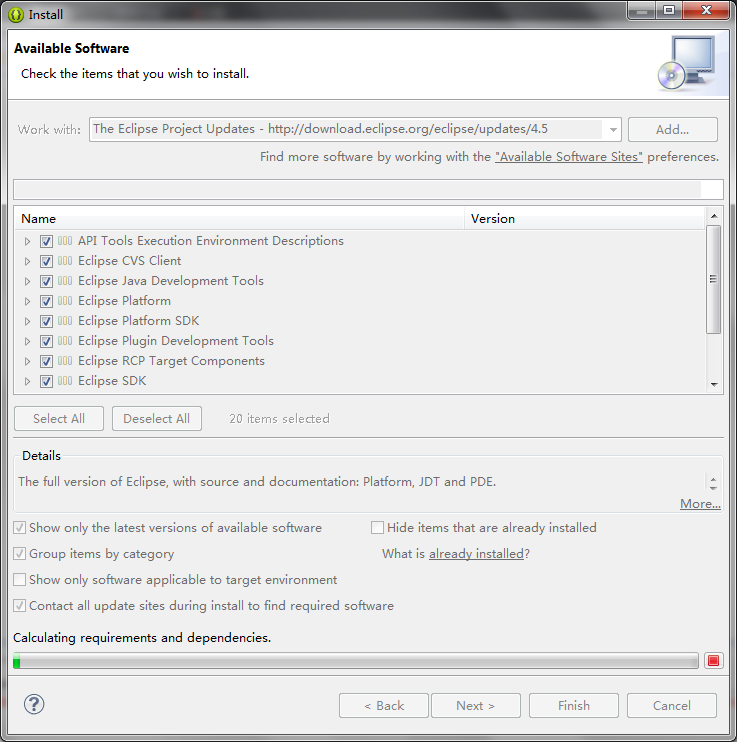Expand the Eclipse Platform SDK node
Screen dimensions: 737x742
pyautogui.click(x=27, y=321)
